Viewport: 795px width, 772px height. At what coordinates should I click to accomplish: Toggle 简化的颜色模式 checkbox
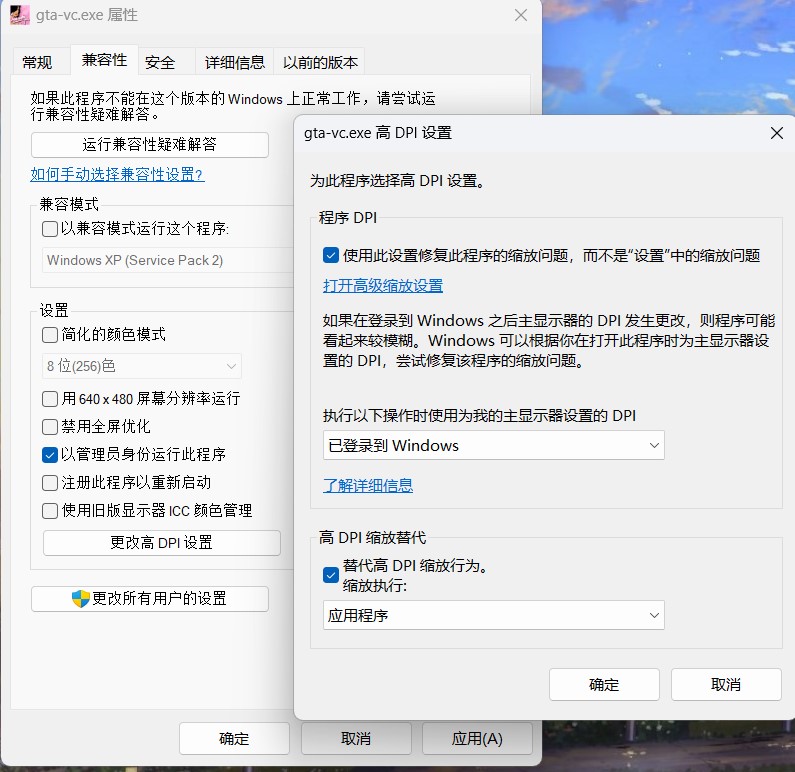(x=50, y=335)
